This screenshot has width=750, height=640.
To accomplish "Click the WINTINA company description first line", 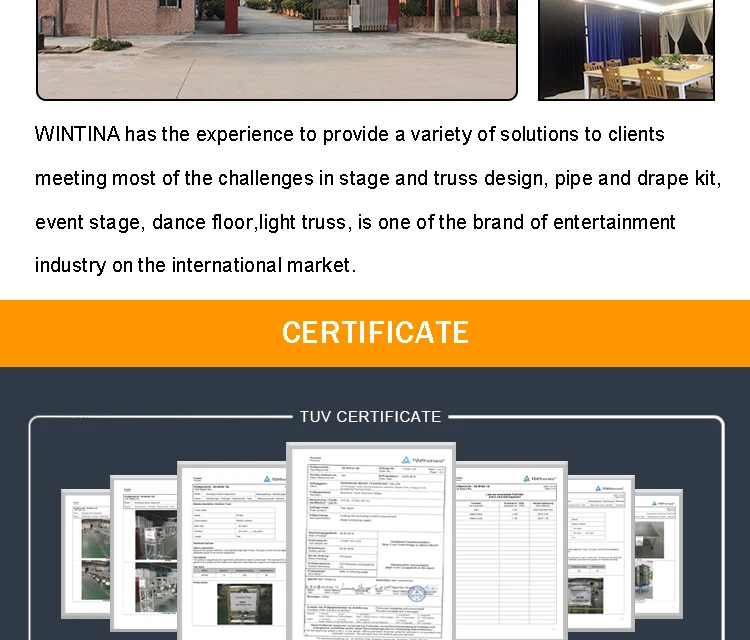I will 350,134.
